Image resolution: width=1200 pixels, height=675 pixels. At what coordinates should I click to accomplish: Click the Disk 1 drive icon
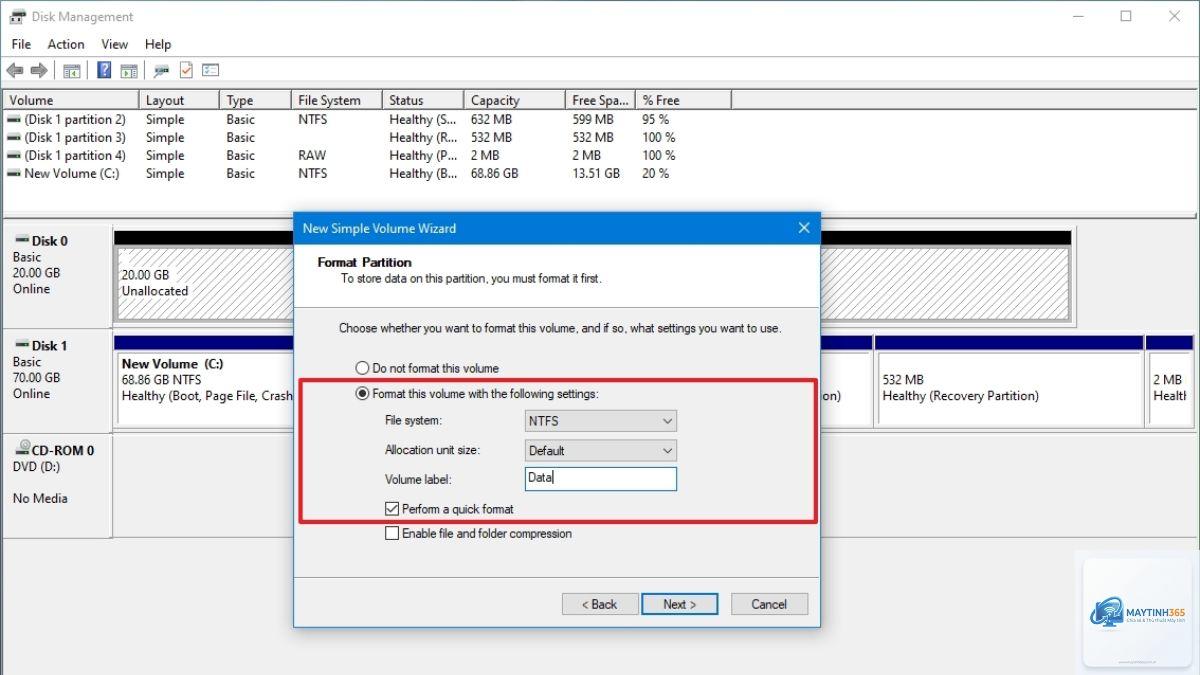click(x=21, y=346)
